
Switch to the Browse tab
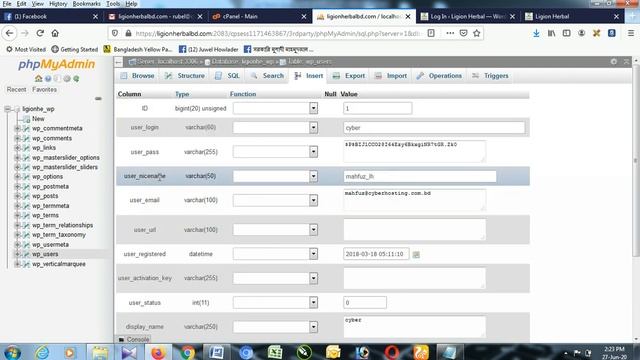[x=137, y=76]
